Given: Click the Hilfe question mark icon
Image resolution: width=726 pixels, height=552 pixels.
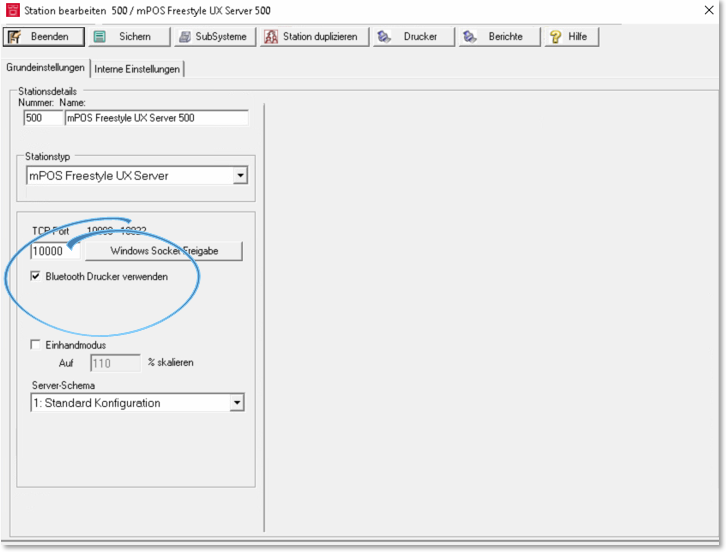Looking at the screenshot, I should (x=556, y=37).
